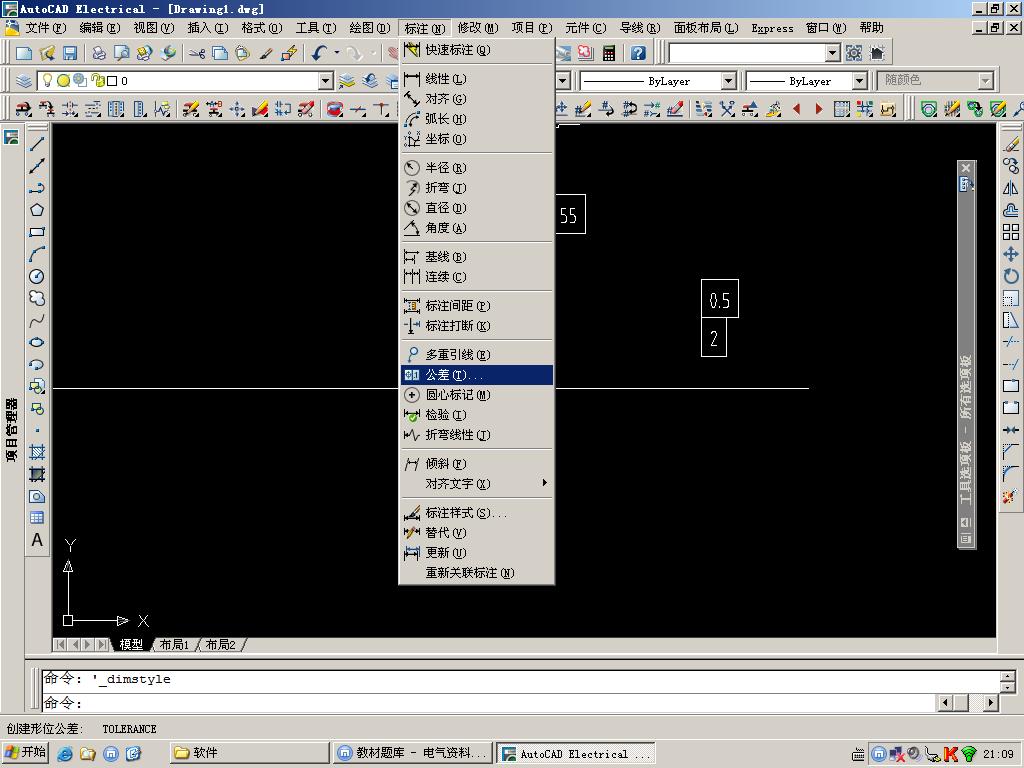
Task: Open the plot style dropdown
Action: [x=985, y=81]
